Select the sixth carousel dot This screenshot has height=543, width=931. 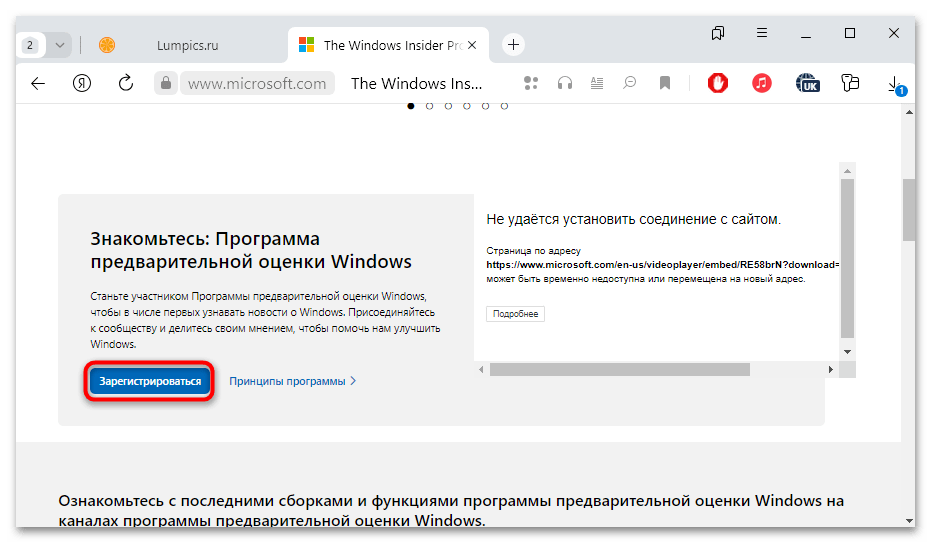pos(504,106)
